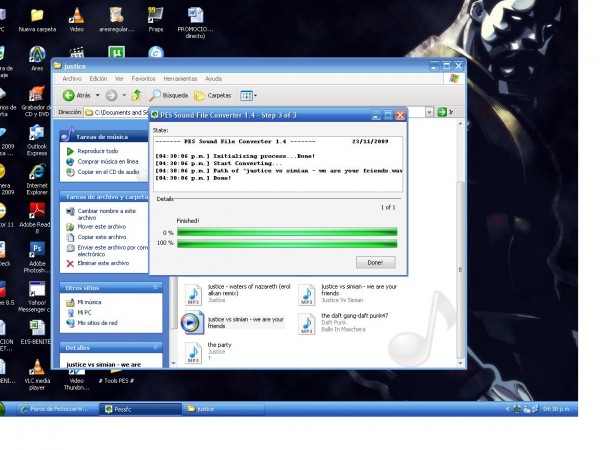Viewport: 600px width, 450px height.
Task: Click the converter State log text area
Action: [278, 164]
